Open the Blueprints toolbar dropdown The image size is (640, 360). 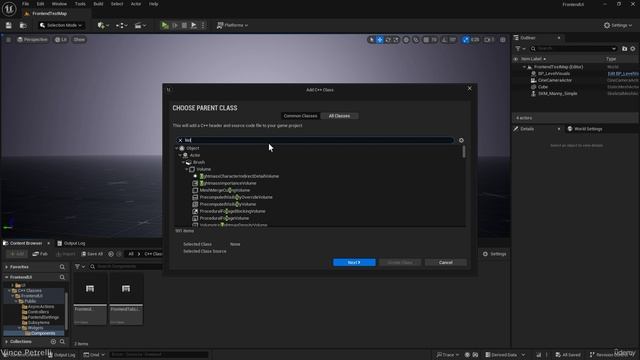[x=122, y=25]
